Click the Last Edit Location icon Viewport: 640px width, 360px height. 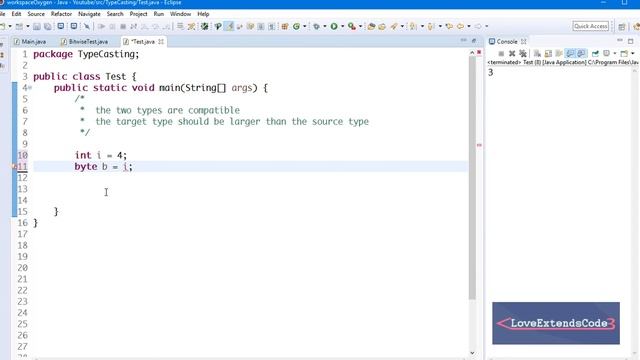click(x=449, y=27)
